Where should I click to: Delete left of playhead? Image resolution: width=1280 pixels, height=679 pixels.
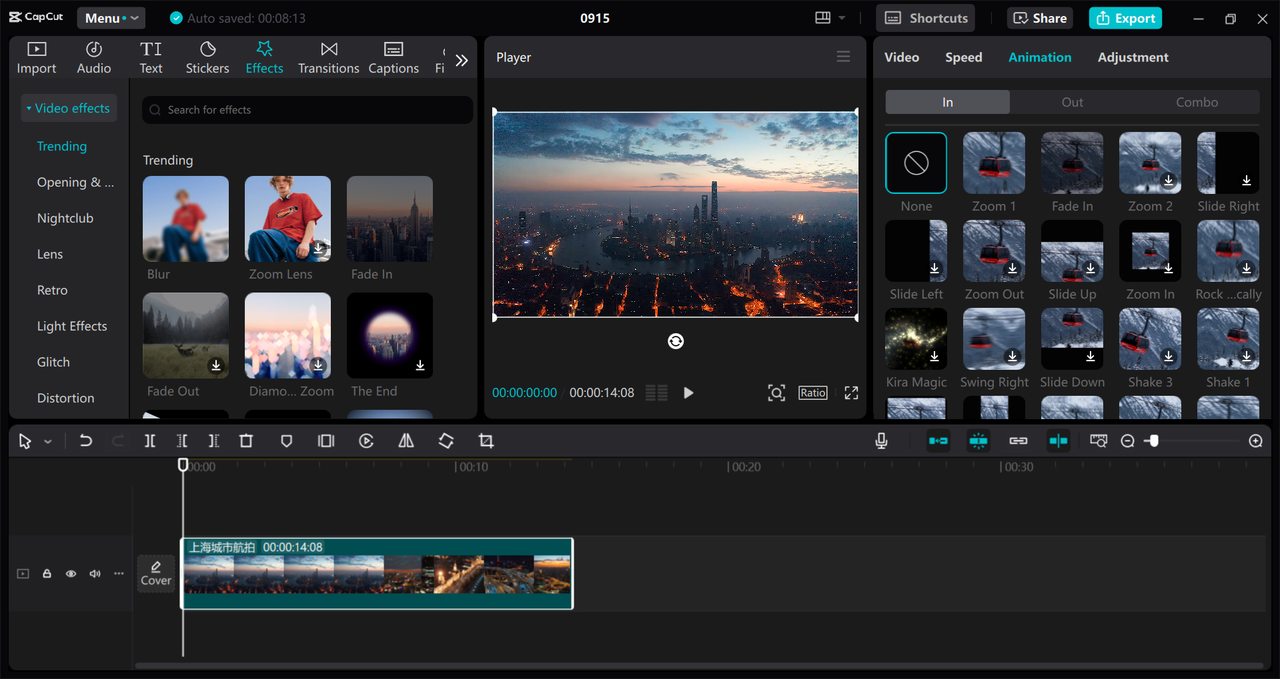click(x=182, y=441)
